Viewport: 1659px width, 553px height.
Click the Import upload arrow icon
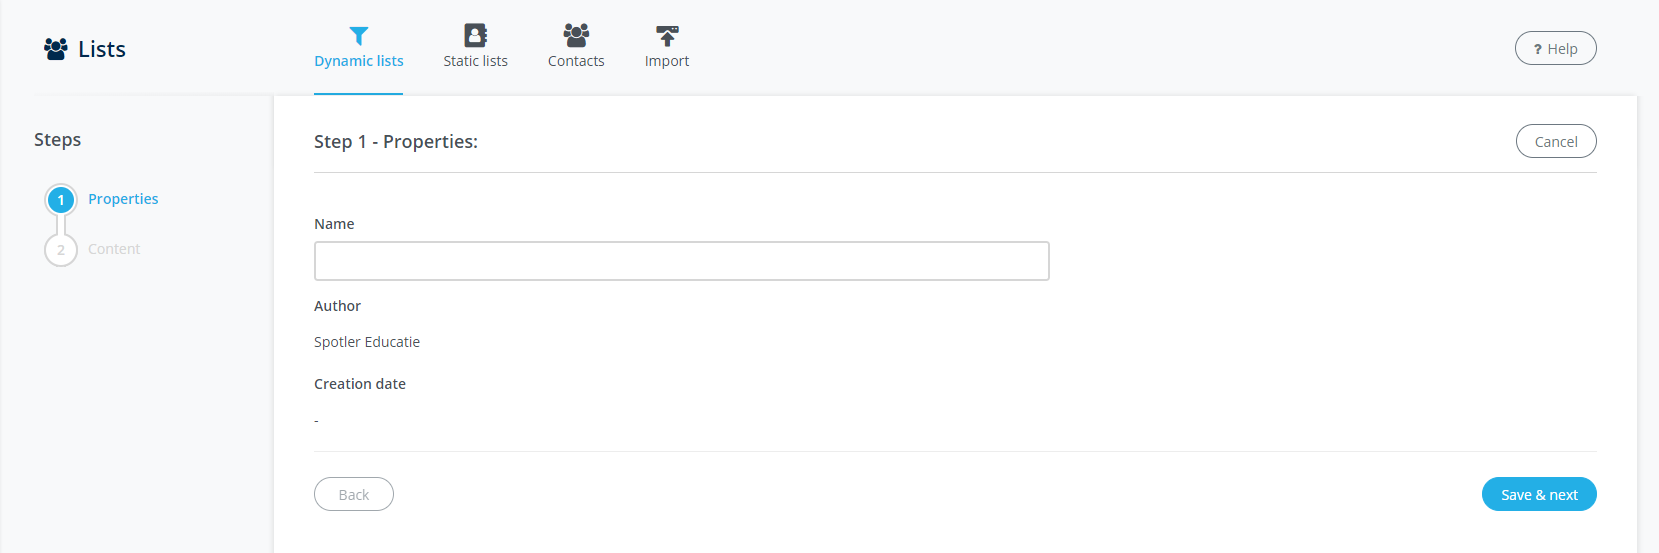[x=667, y=36]
